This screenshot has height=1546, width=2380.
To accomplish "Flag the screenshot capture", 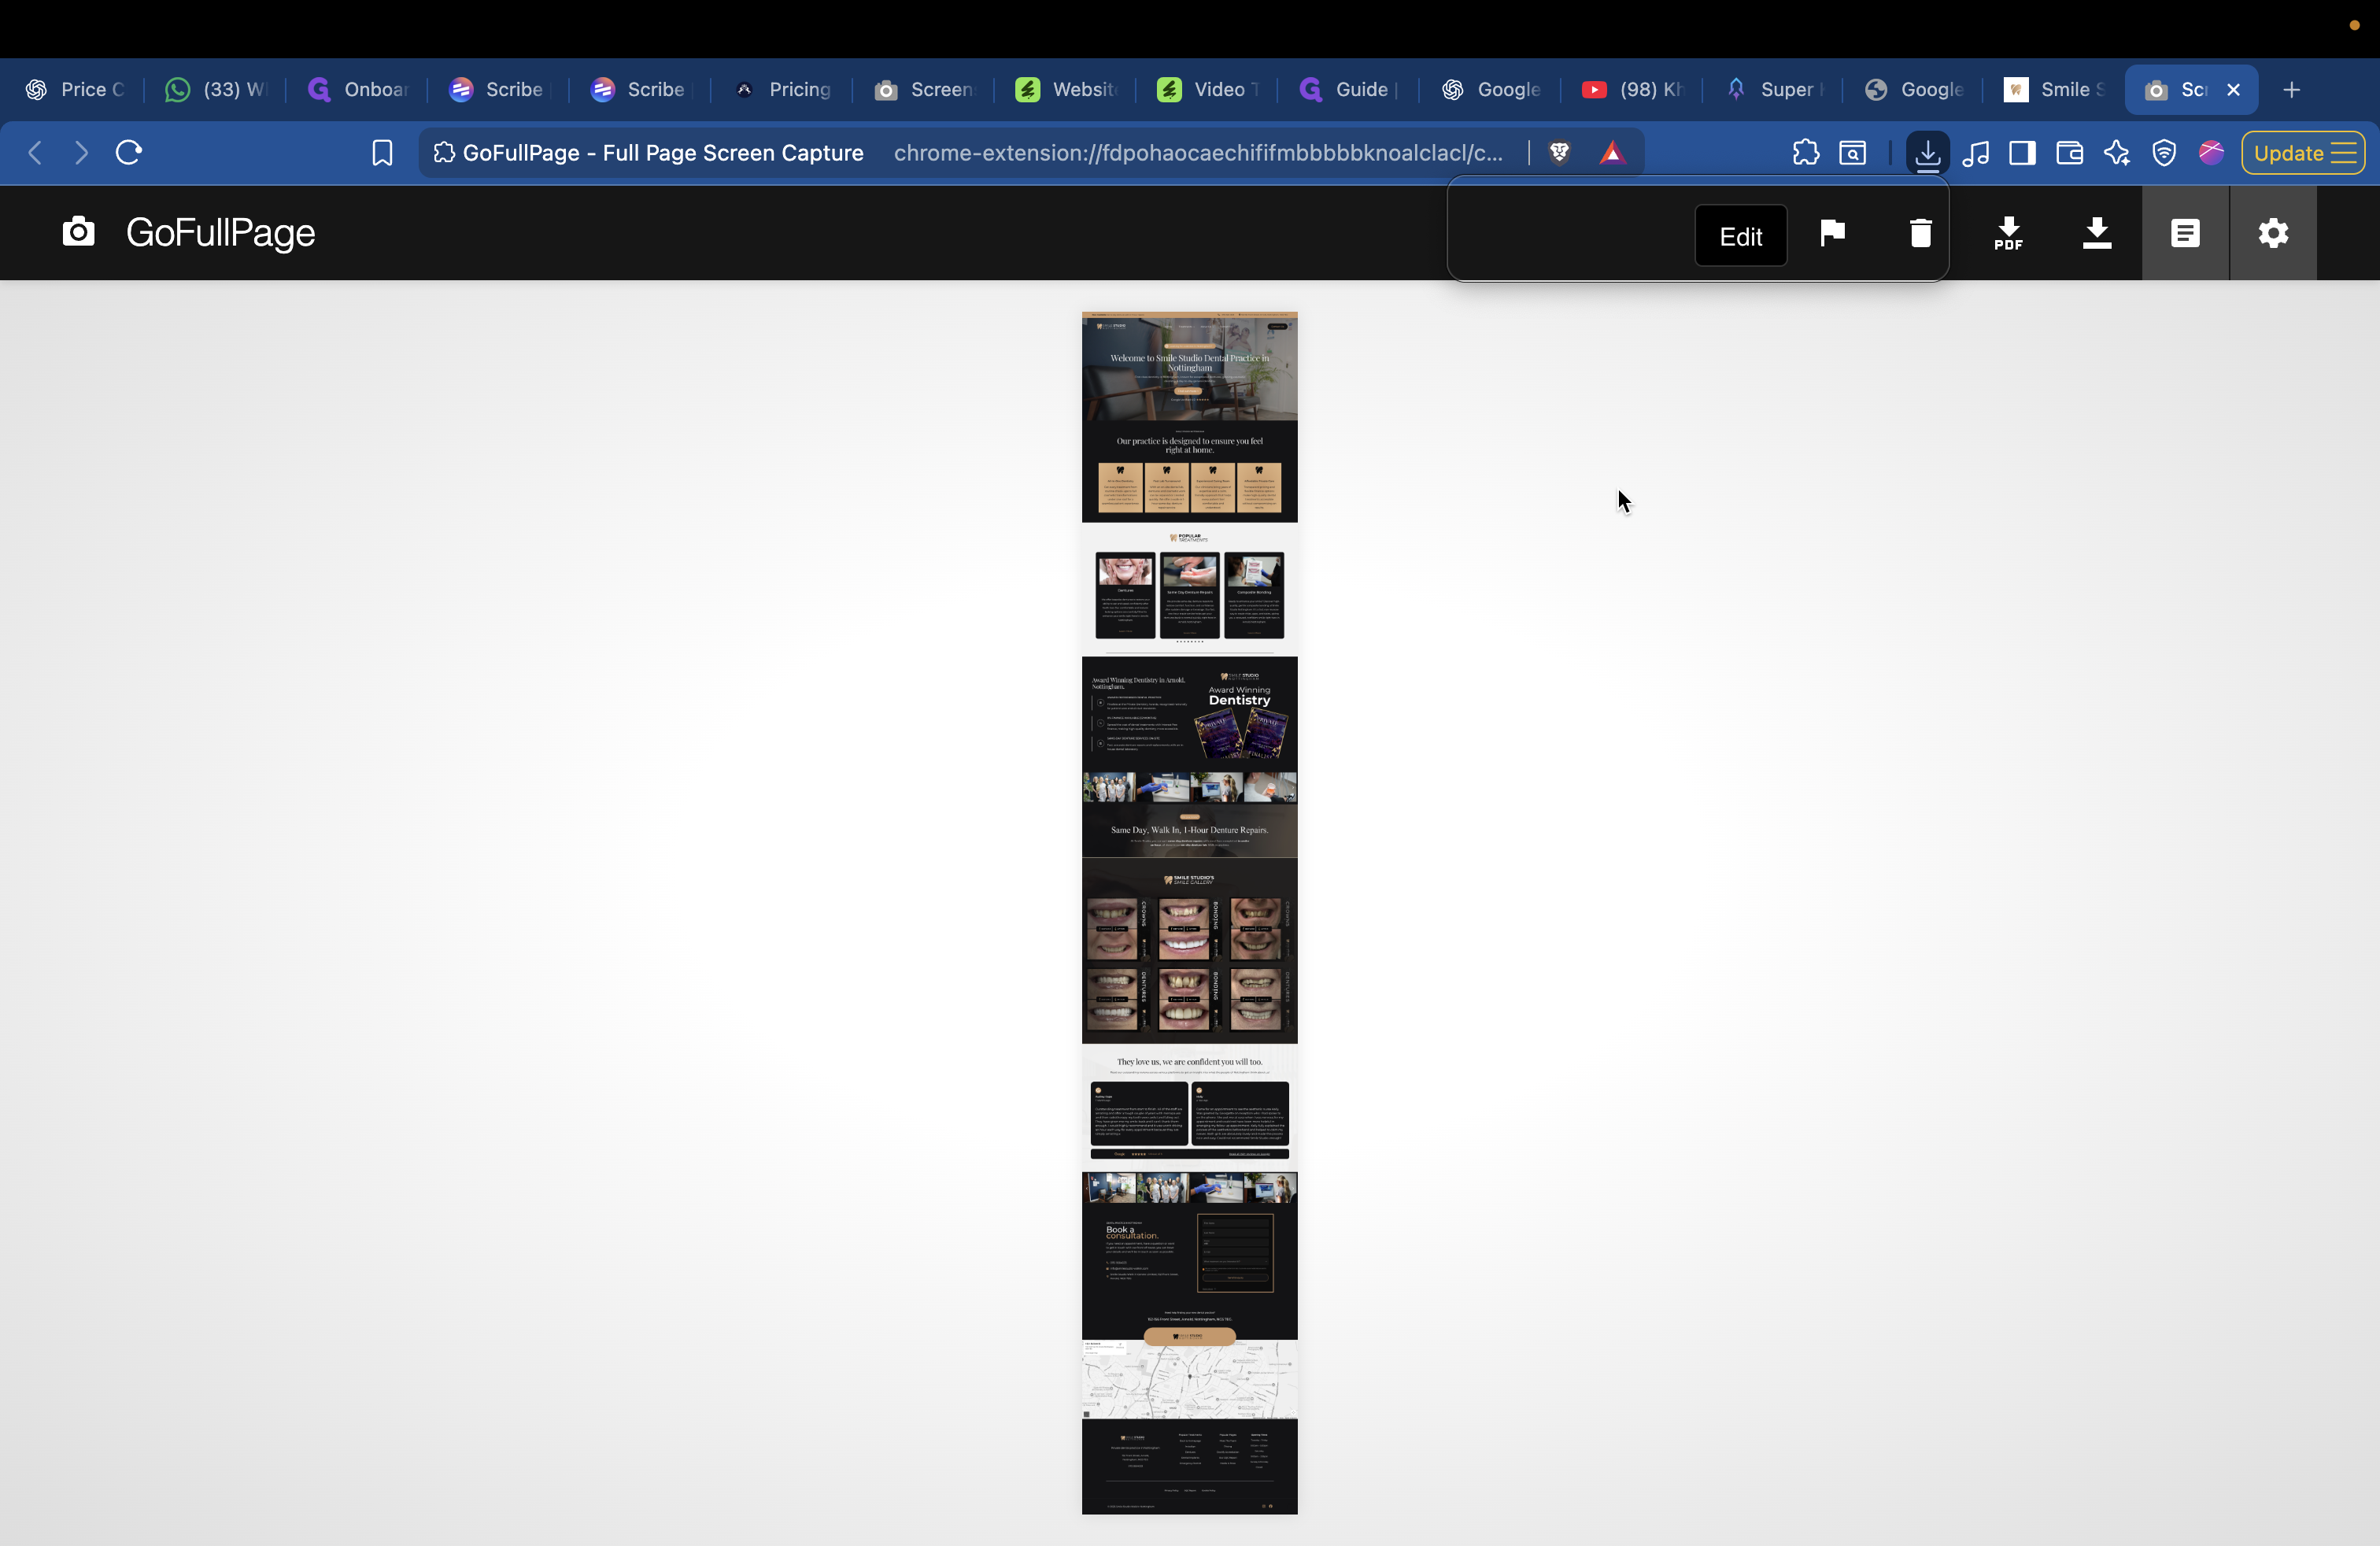I will (1832, 232).
